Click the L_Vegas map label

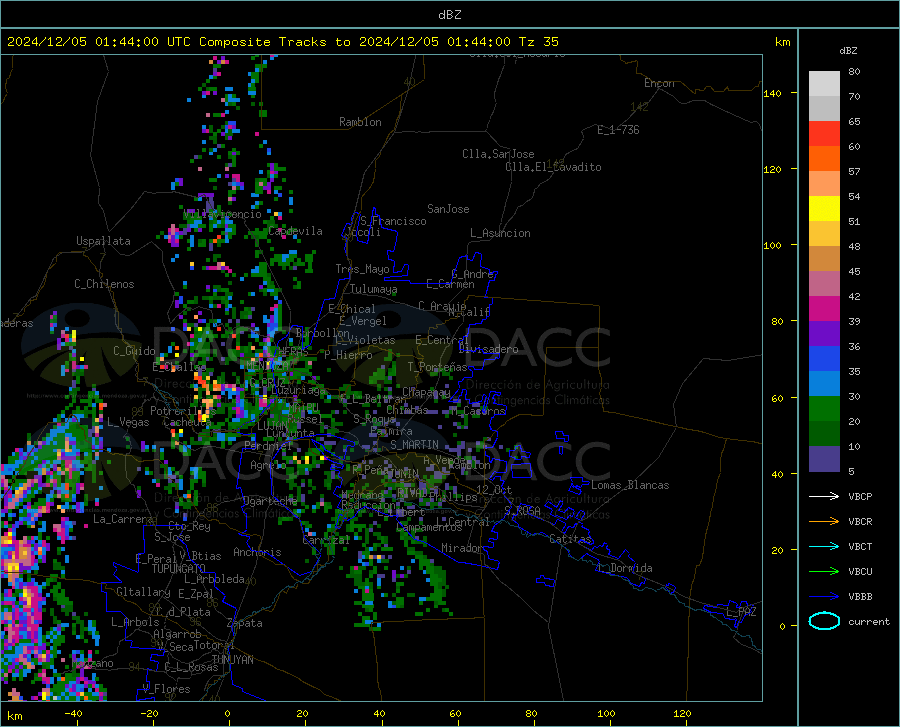click(128, 422)
